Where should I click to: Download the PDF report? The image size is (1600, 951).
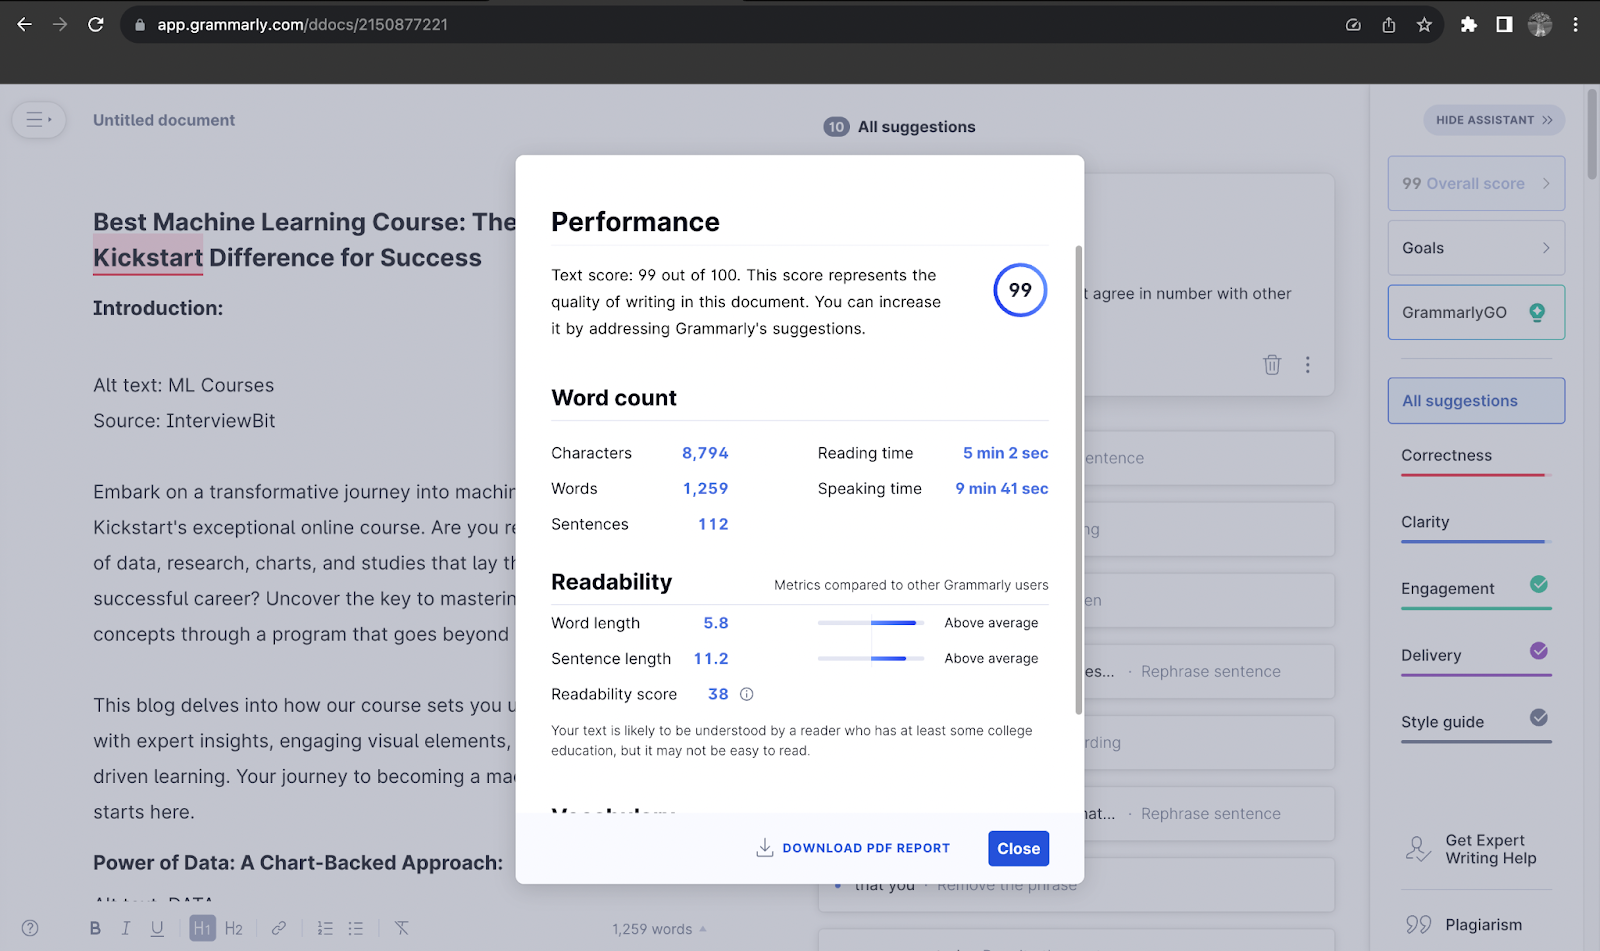point(853,848)
